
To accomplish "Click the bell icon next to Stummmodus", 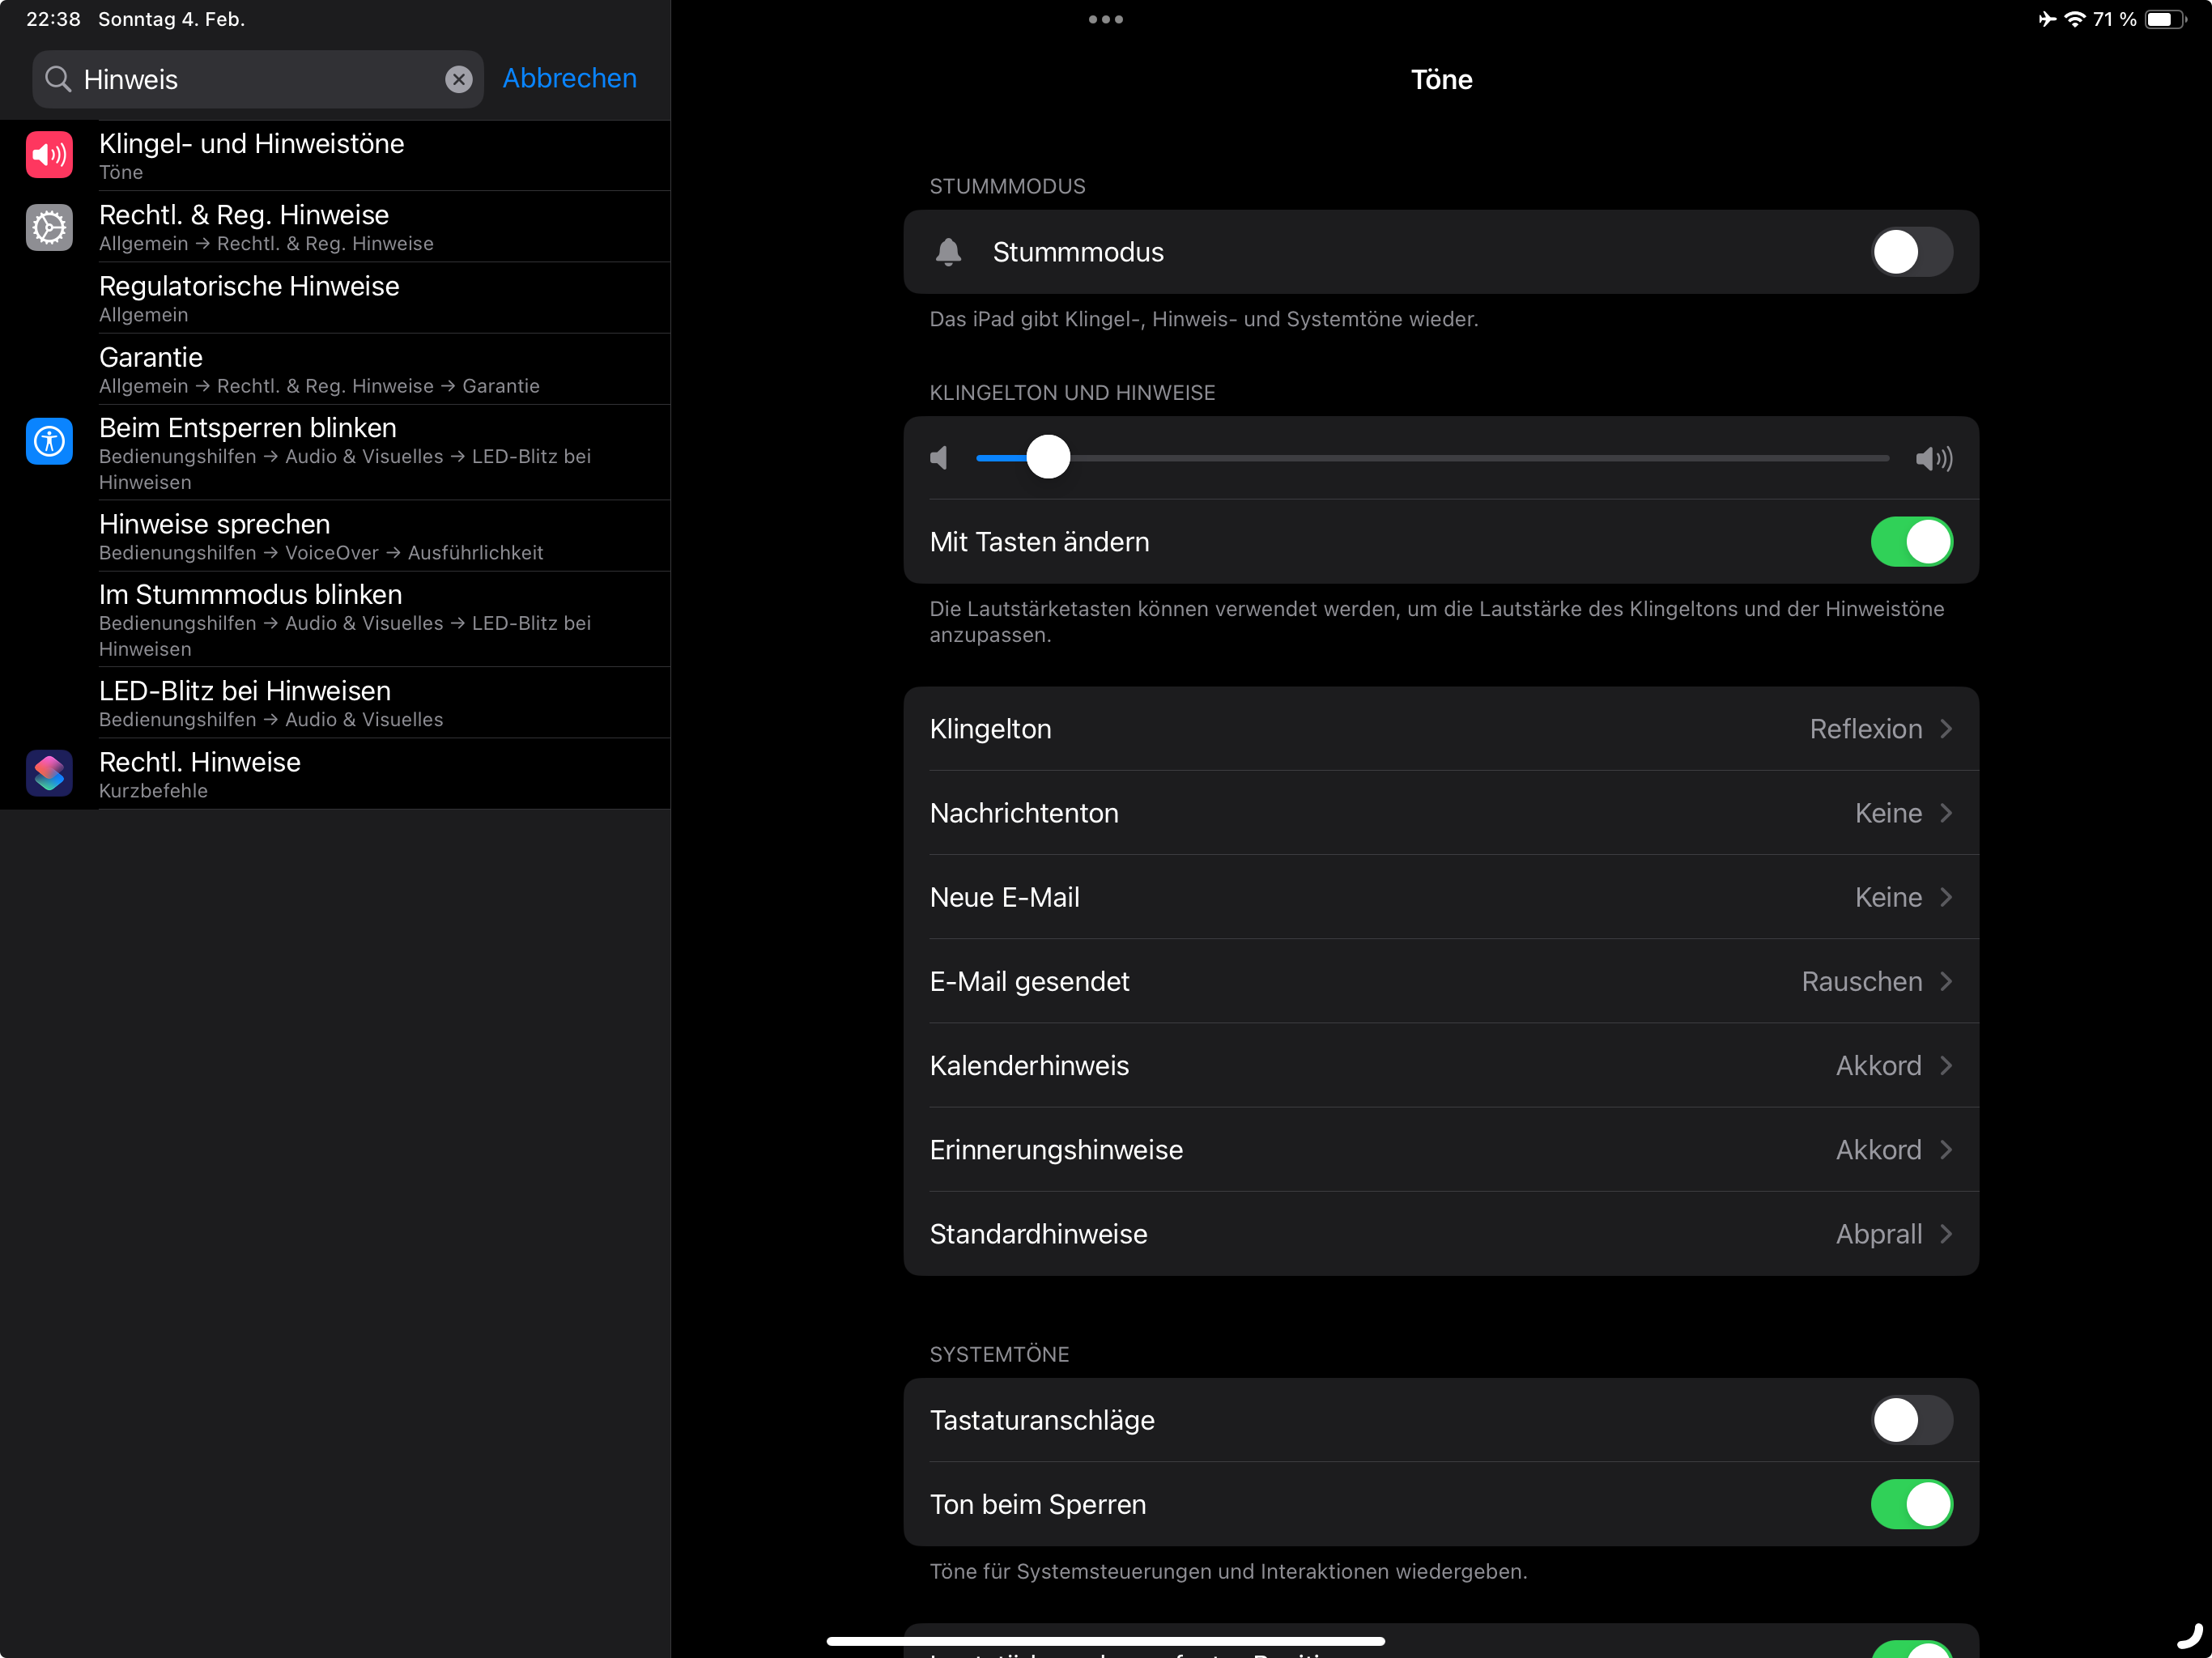I will click(x=948, y=252).
